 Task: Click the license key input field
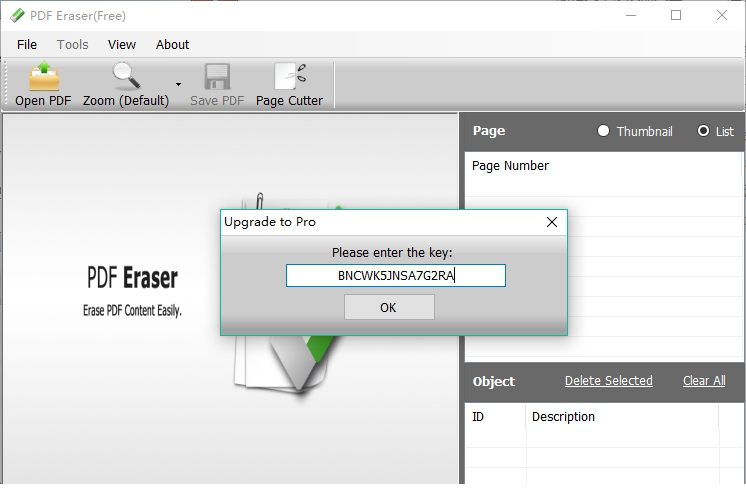[396, 276]
